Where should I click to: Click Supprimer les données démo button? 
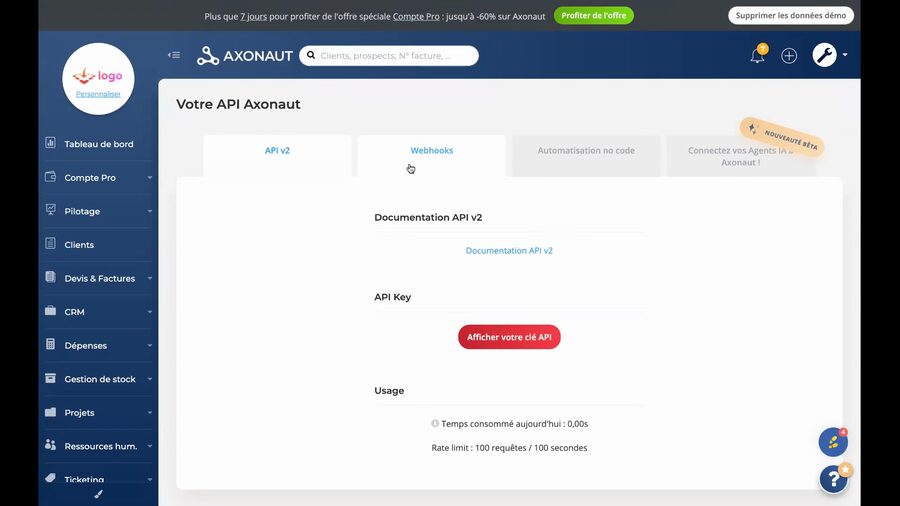coord(790,15)
